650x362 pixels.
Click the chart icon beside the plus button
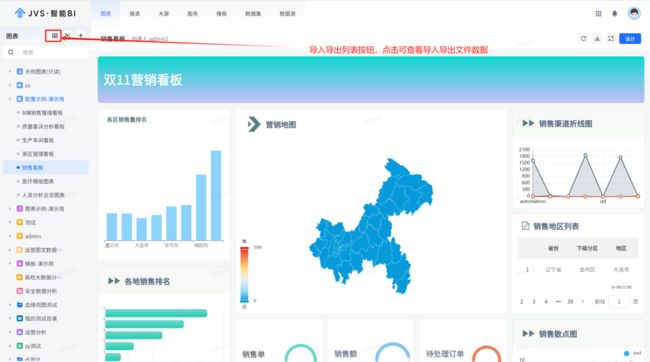(x=67, y=36)
